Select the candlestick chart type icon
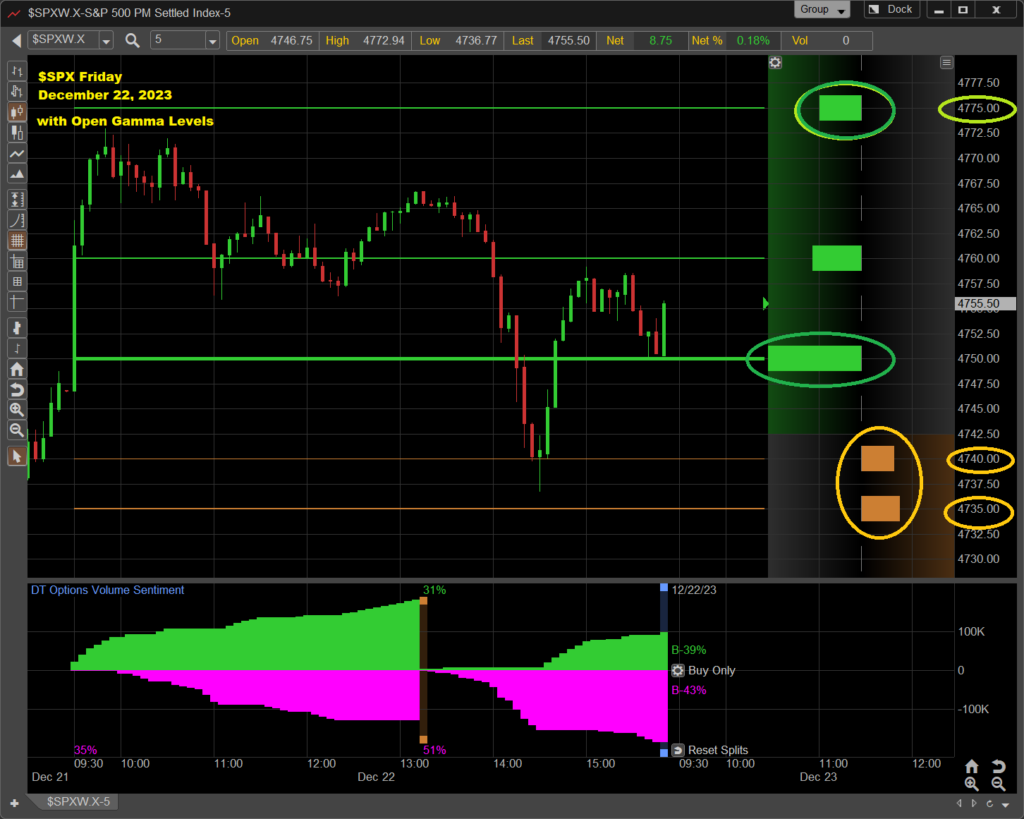This screenshot has width=1024, height=819. pyautogui.click(x=16, y=112)
